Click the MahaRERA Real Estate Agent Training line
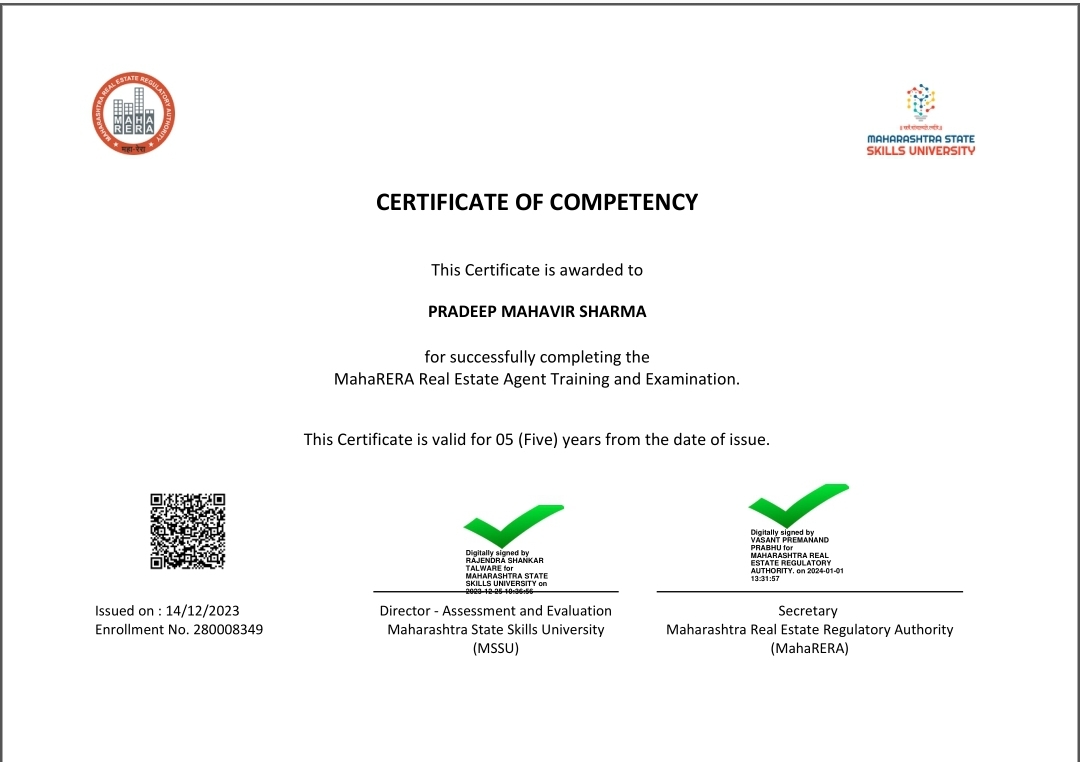The image size is (1080, 762). click(537, 379)
